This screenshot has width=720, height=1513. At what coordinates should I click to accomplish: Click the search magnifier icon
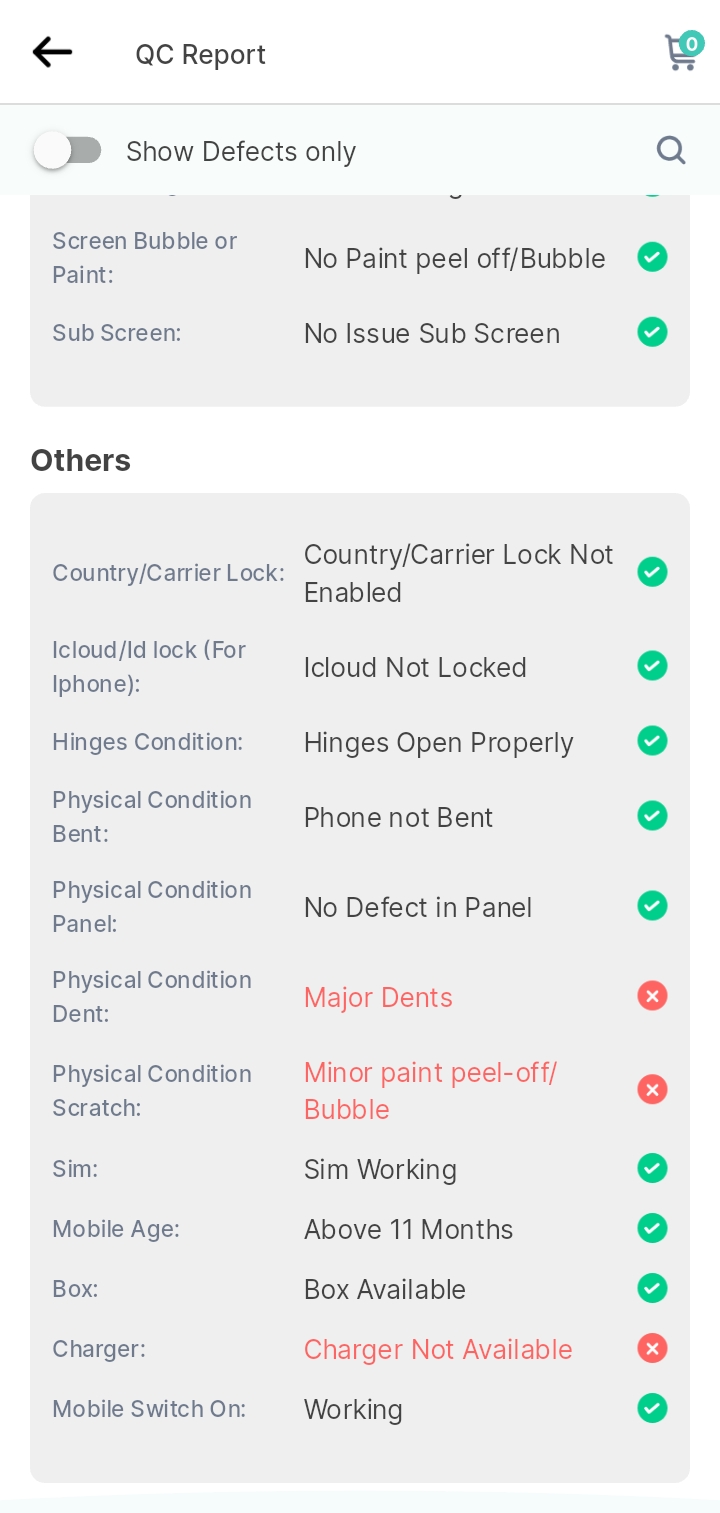coord(670,151)
